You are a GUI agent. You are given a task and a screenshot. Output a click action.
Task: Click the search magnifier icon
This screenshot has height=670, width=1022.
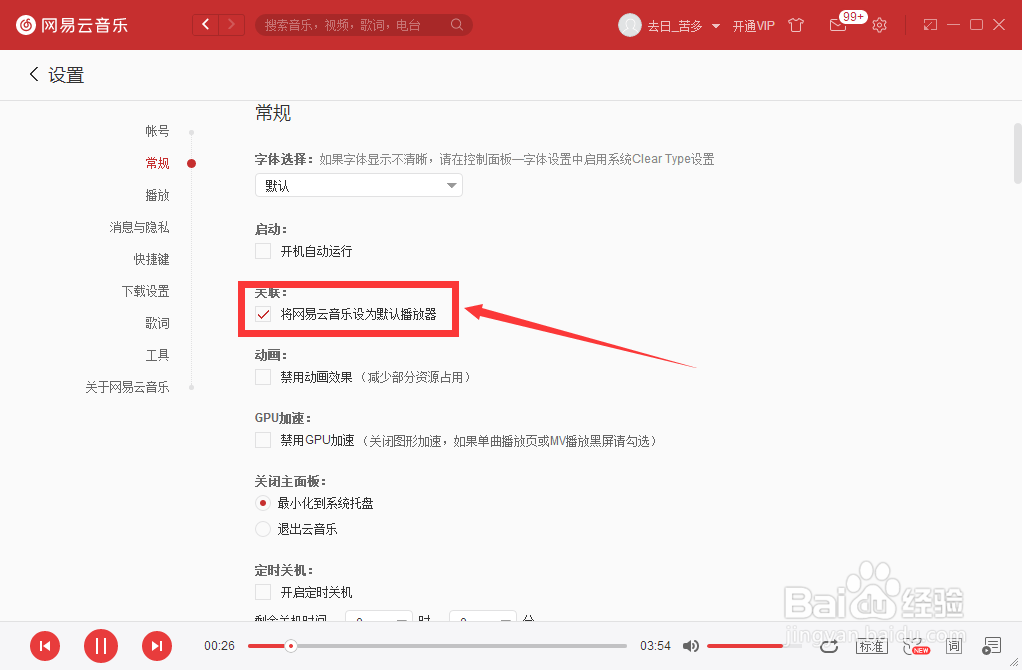pos(456,25)
